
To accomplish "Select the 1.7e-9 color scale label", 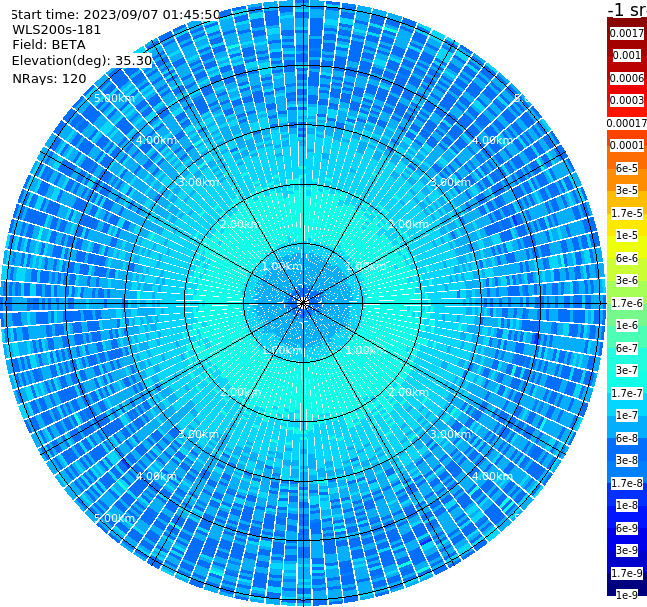I will pos(627,573).
